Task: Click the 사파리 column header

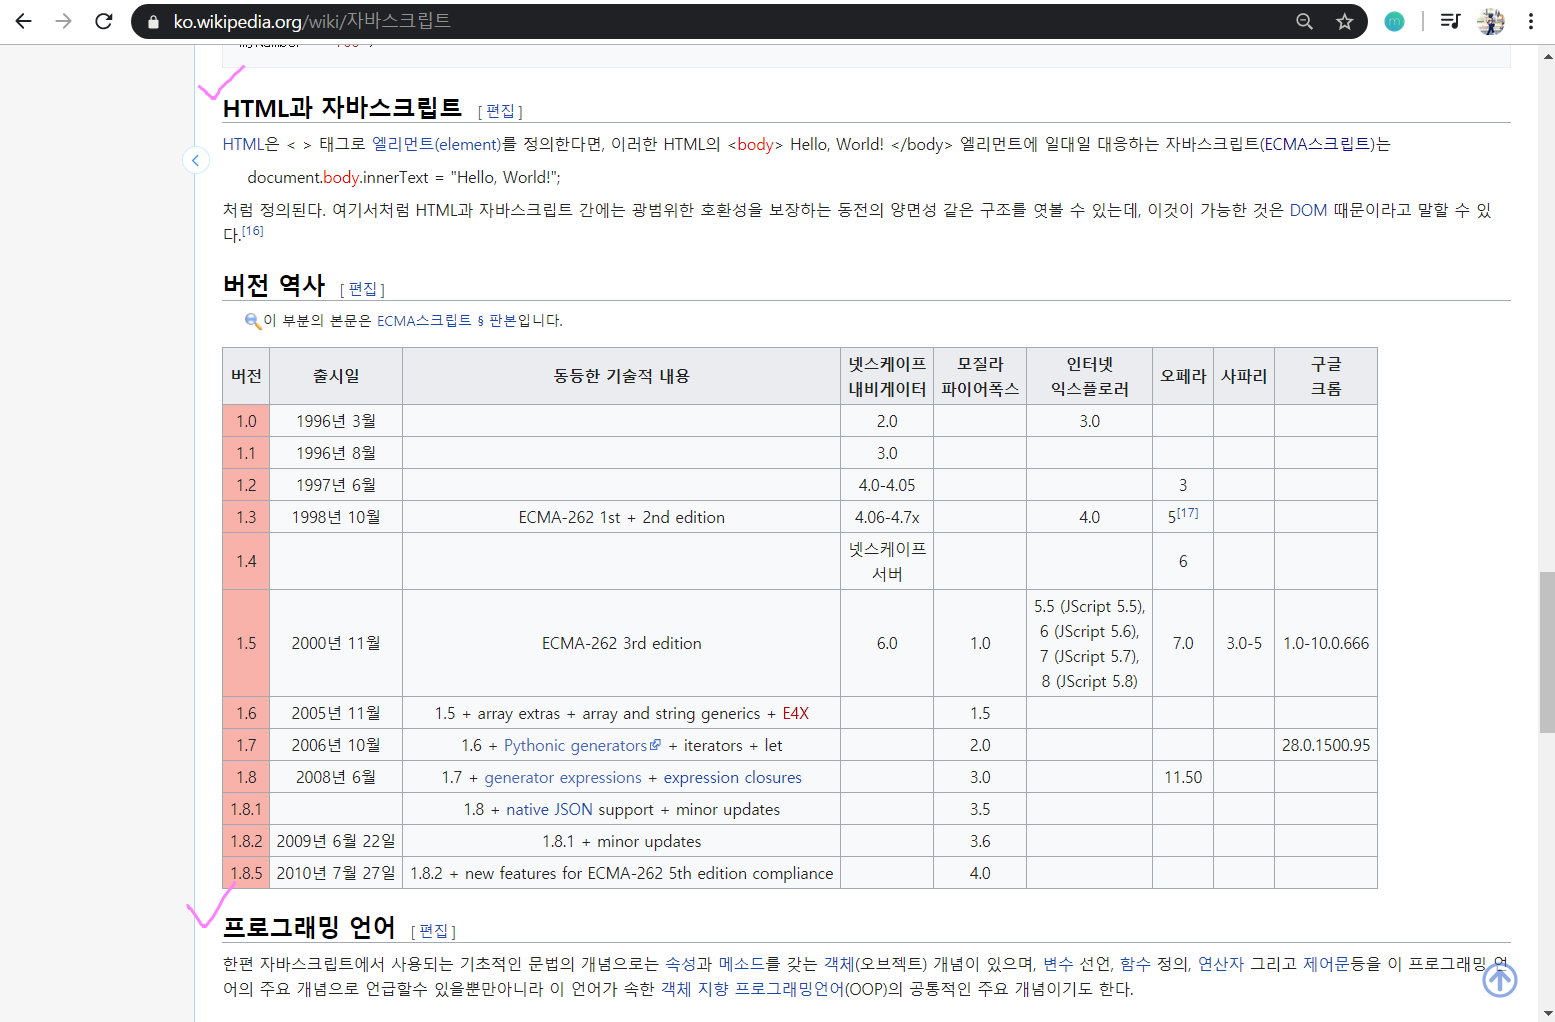Action: (1244, 376)
